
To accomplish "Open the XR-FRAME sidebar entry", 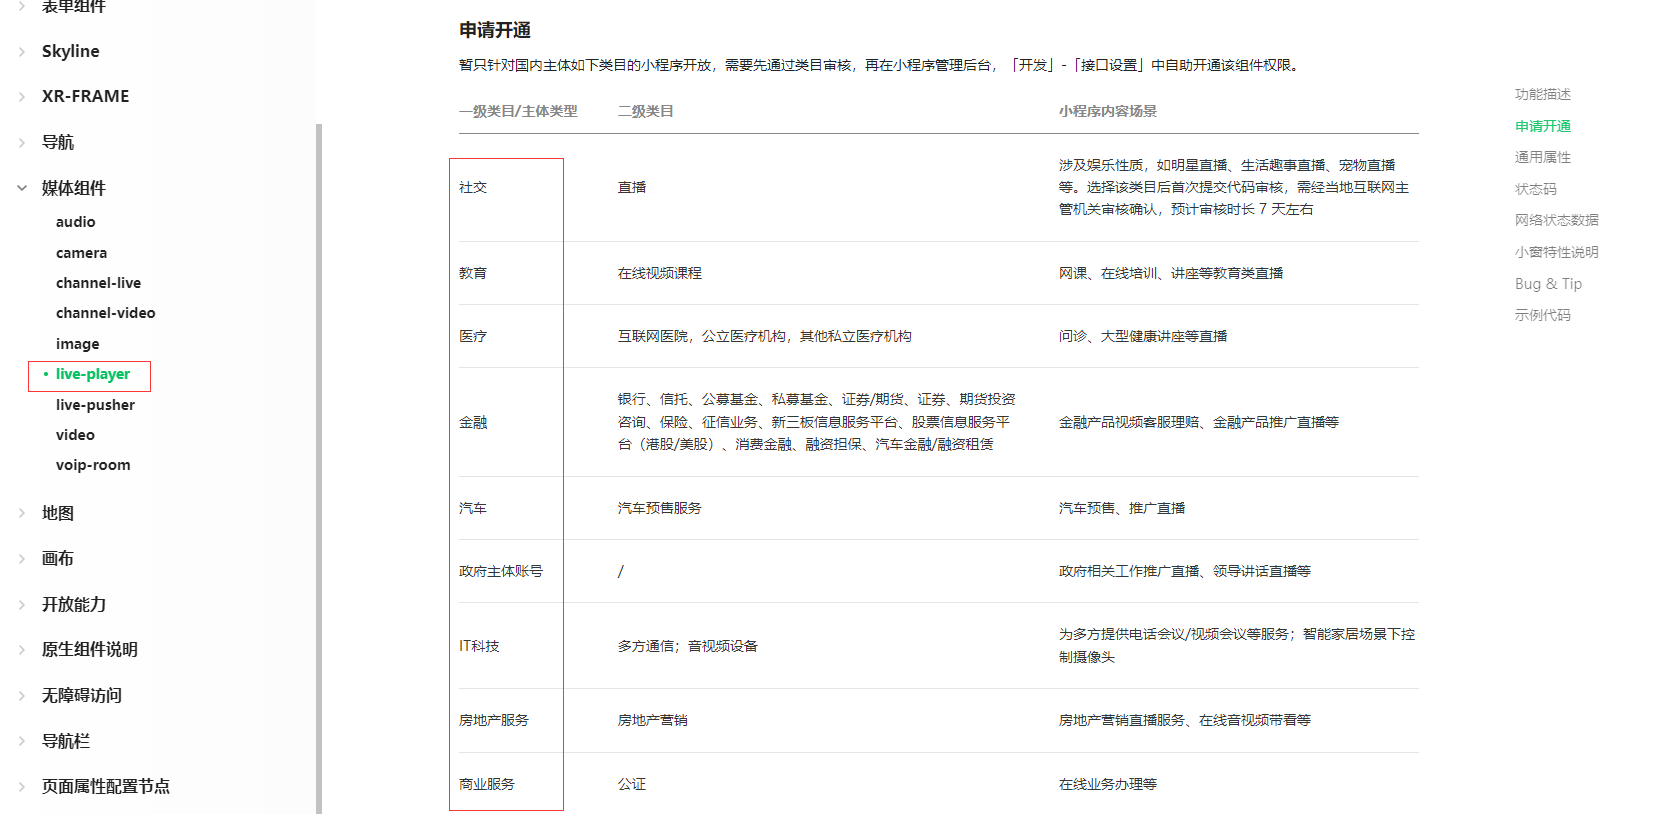I will pos(85,96).
